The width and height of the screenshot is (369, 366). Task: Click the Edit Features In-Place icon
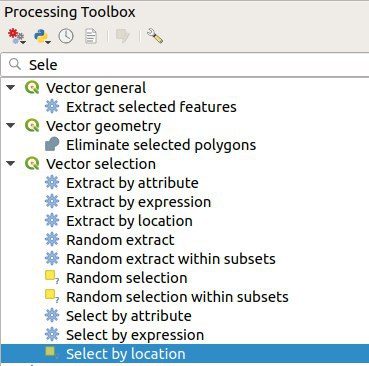pyautogui.click(x=122, y=36)
